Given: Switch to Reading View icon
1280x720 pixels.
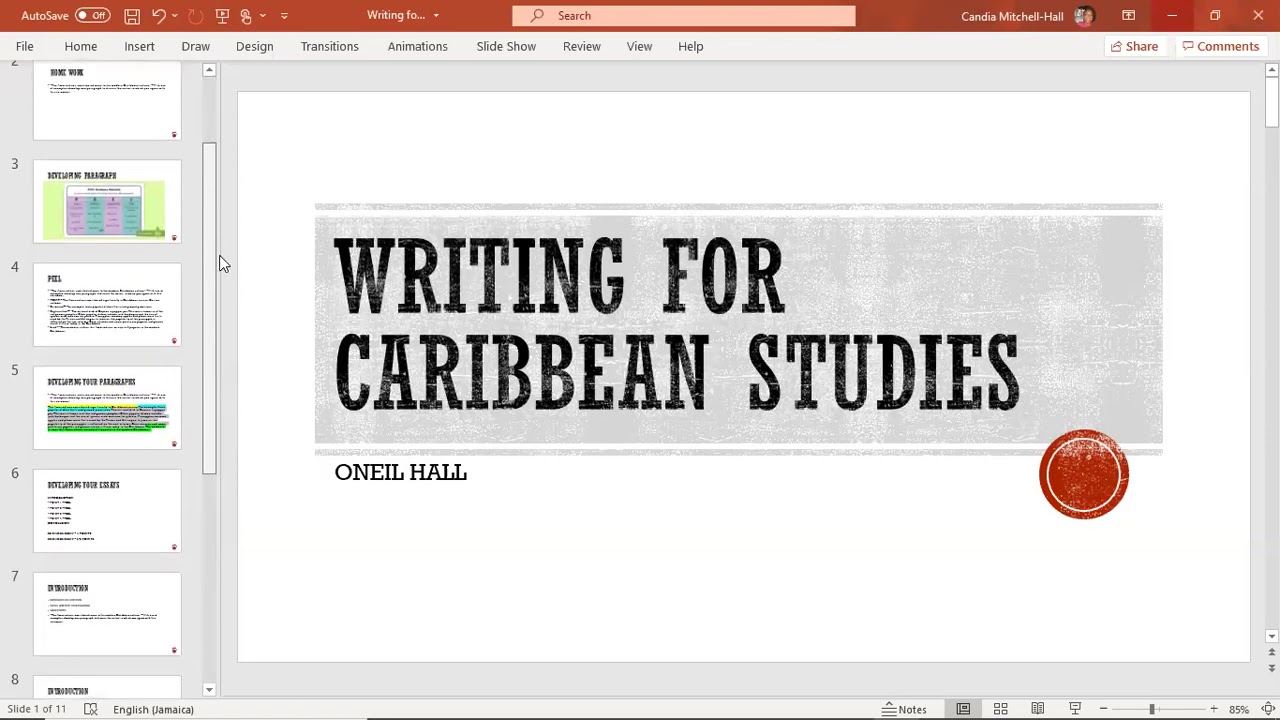Looking at the screenshot, I should pyautogui.click(x=1038, y=709).
